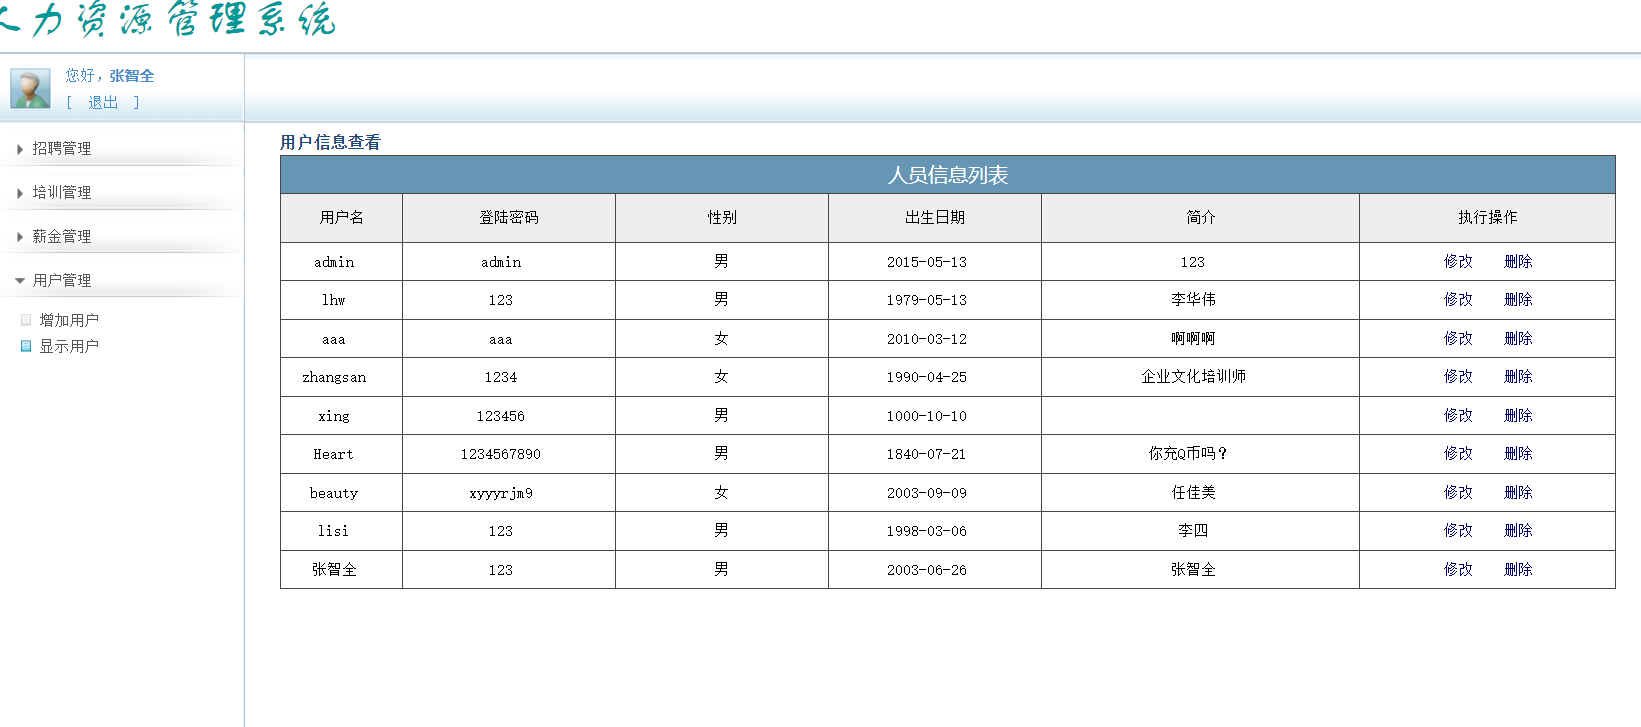The image size is (1641, 727).
Task: Click the username 张智全 in greeting
Action: coord(132,75)
